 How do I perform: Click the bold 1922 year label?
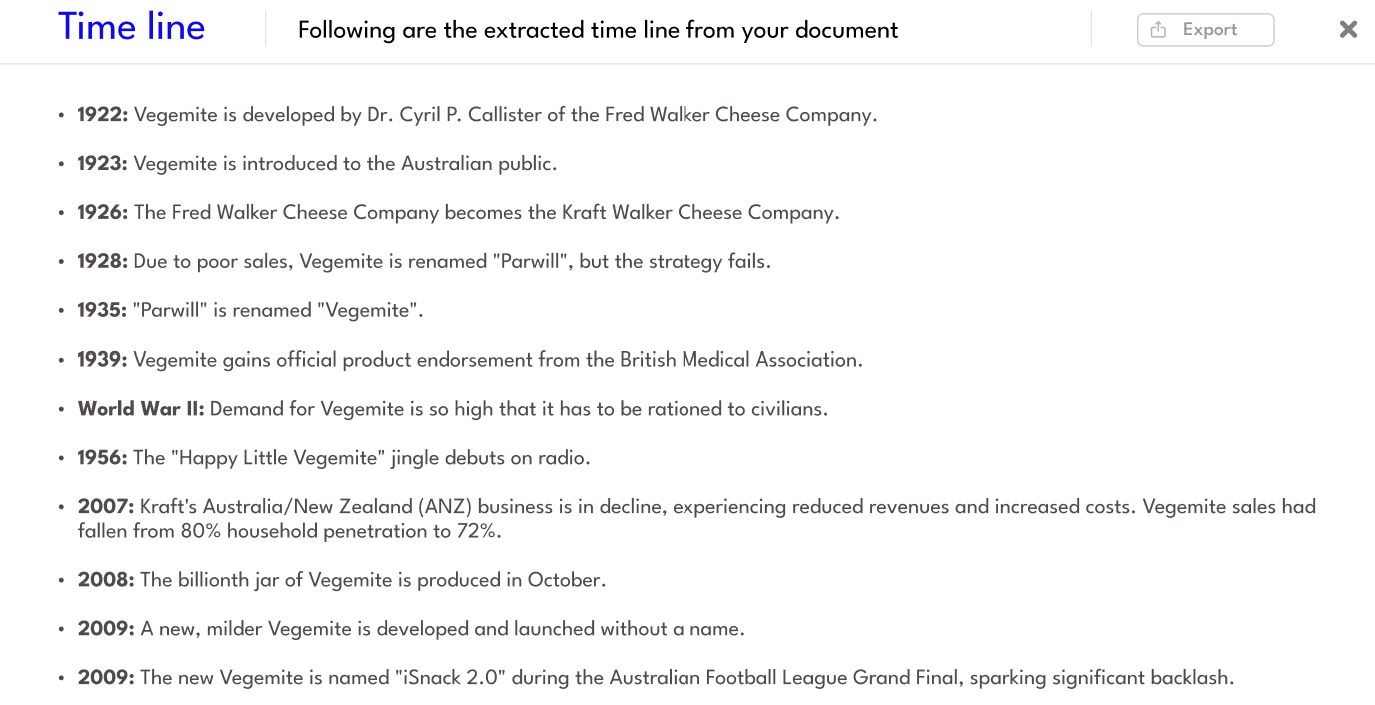102,115
